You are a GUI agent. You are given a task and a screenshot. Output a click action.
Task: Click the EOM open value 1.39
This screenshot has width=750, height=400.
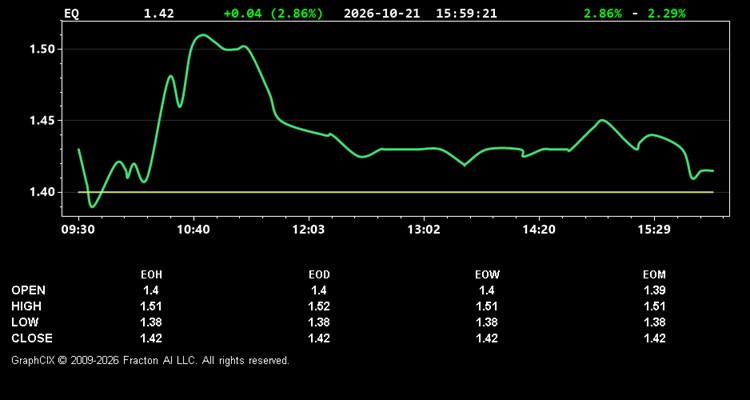click(654, 290)
